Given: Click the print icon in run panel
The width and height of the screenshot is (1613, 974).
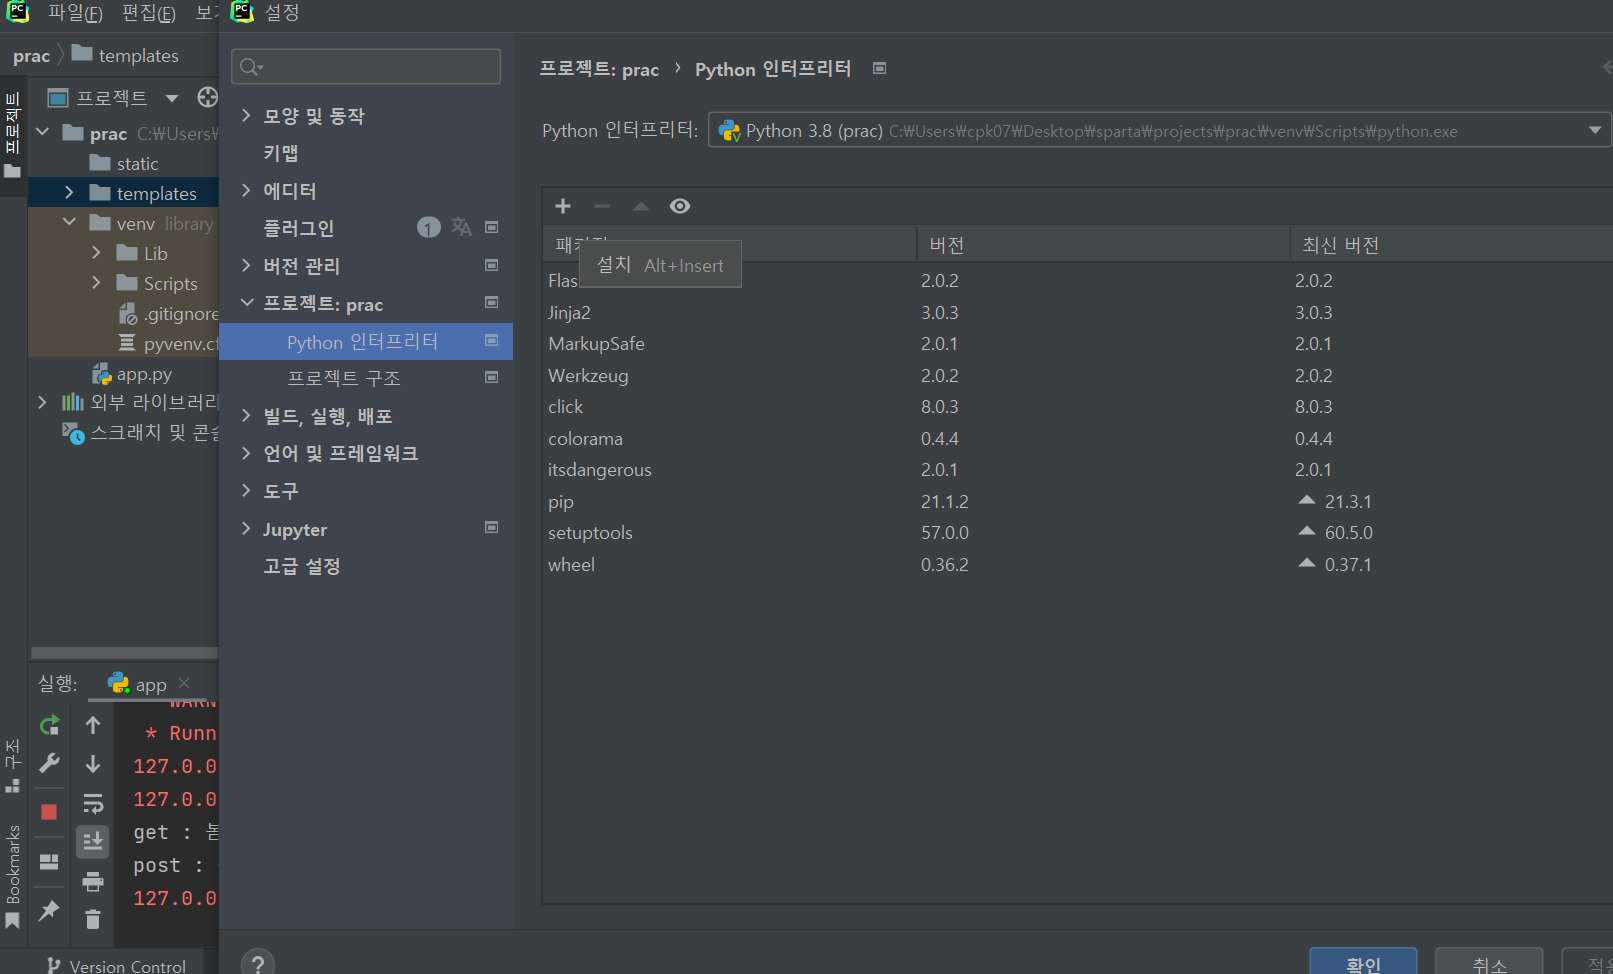Looking at the screenshot, I should tap(93, 881).
